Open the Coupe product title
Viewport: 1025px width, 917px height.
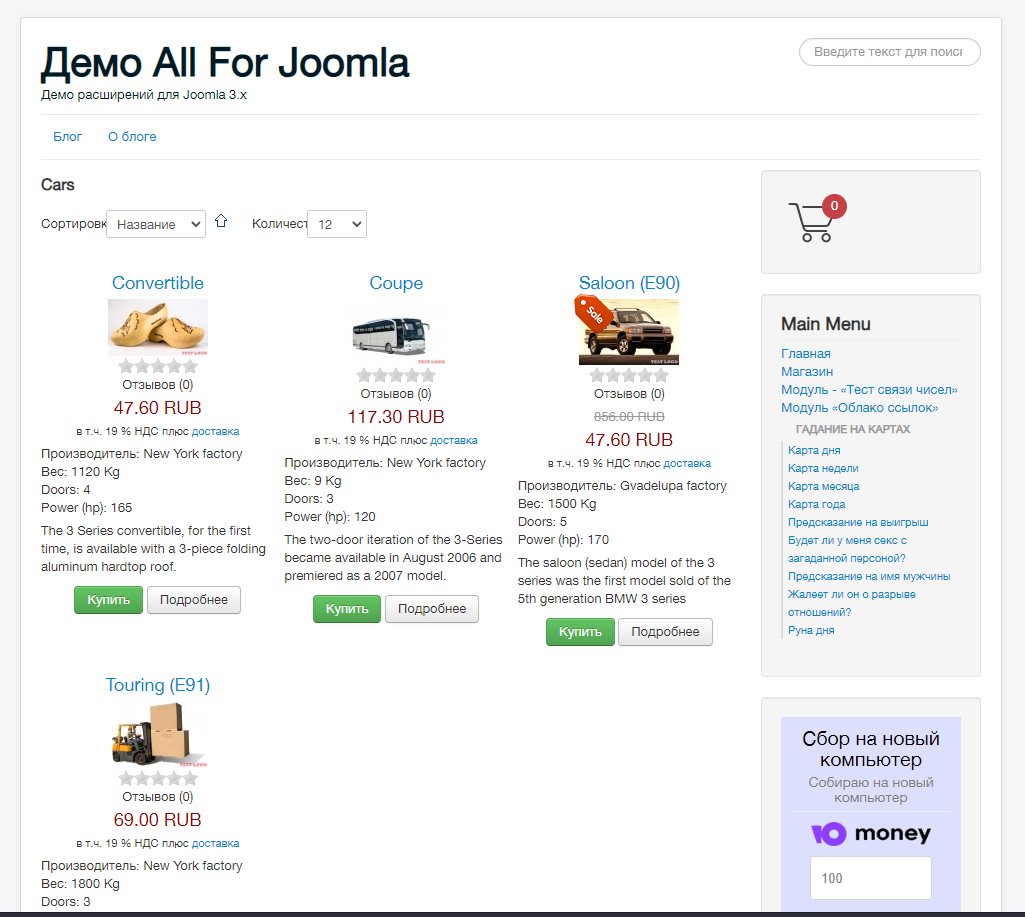click(396, 283)
